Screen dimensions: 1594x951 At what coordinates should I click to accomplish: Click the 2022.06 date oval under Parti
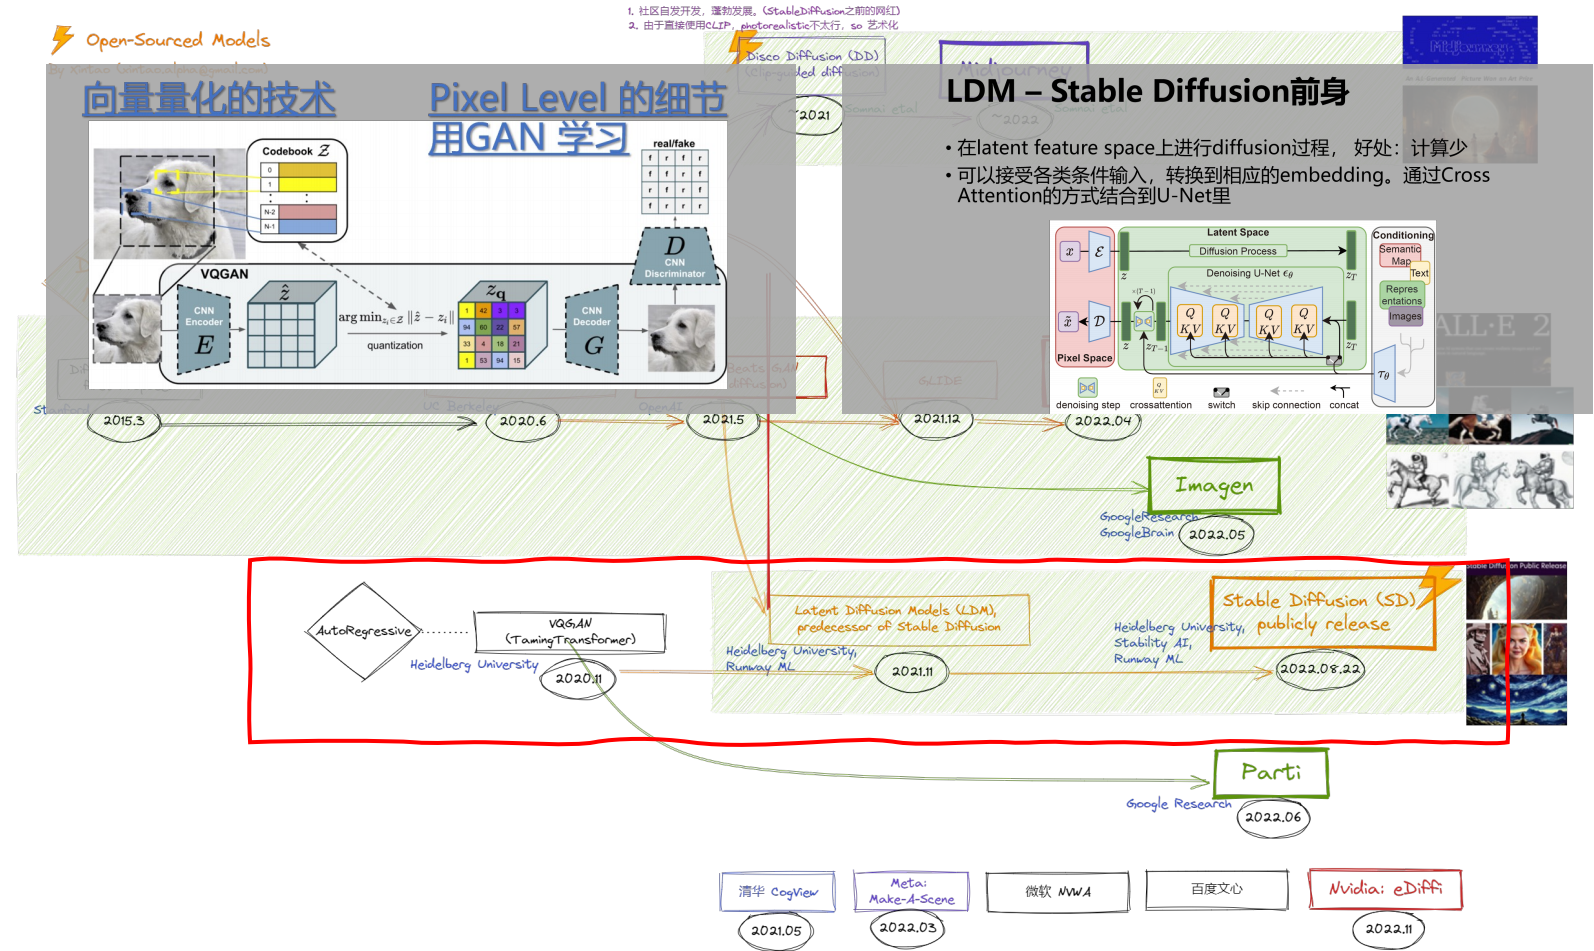pos(1273,817)
